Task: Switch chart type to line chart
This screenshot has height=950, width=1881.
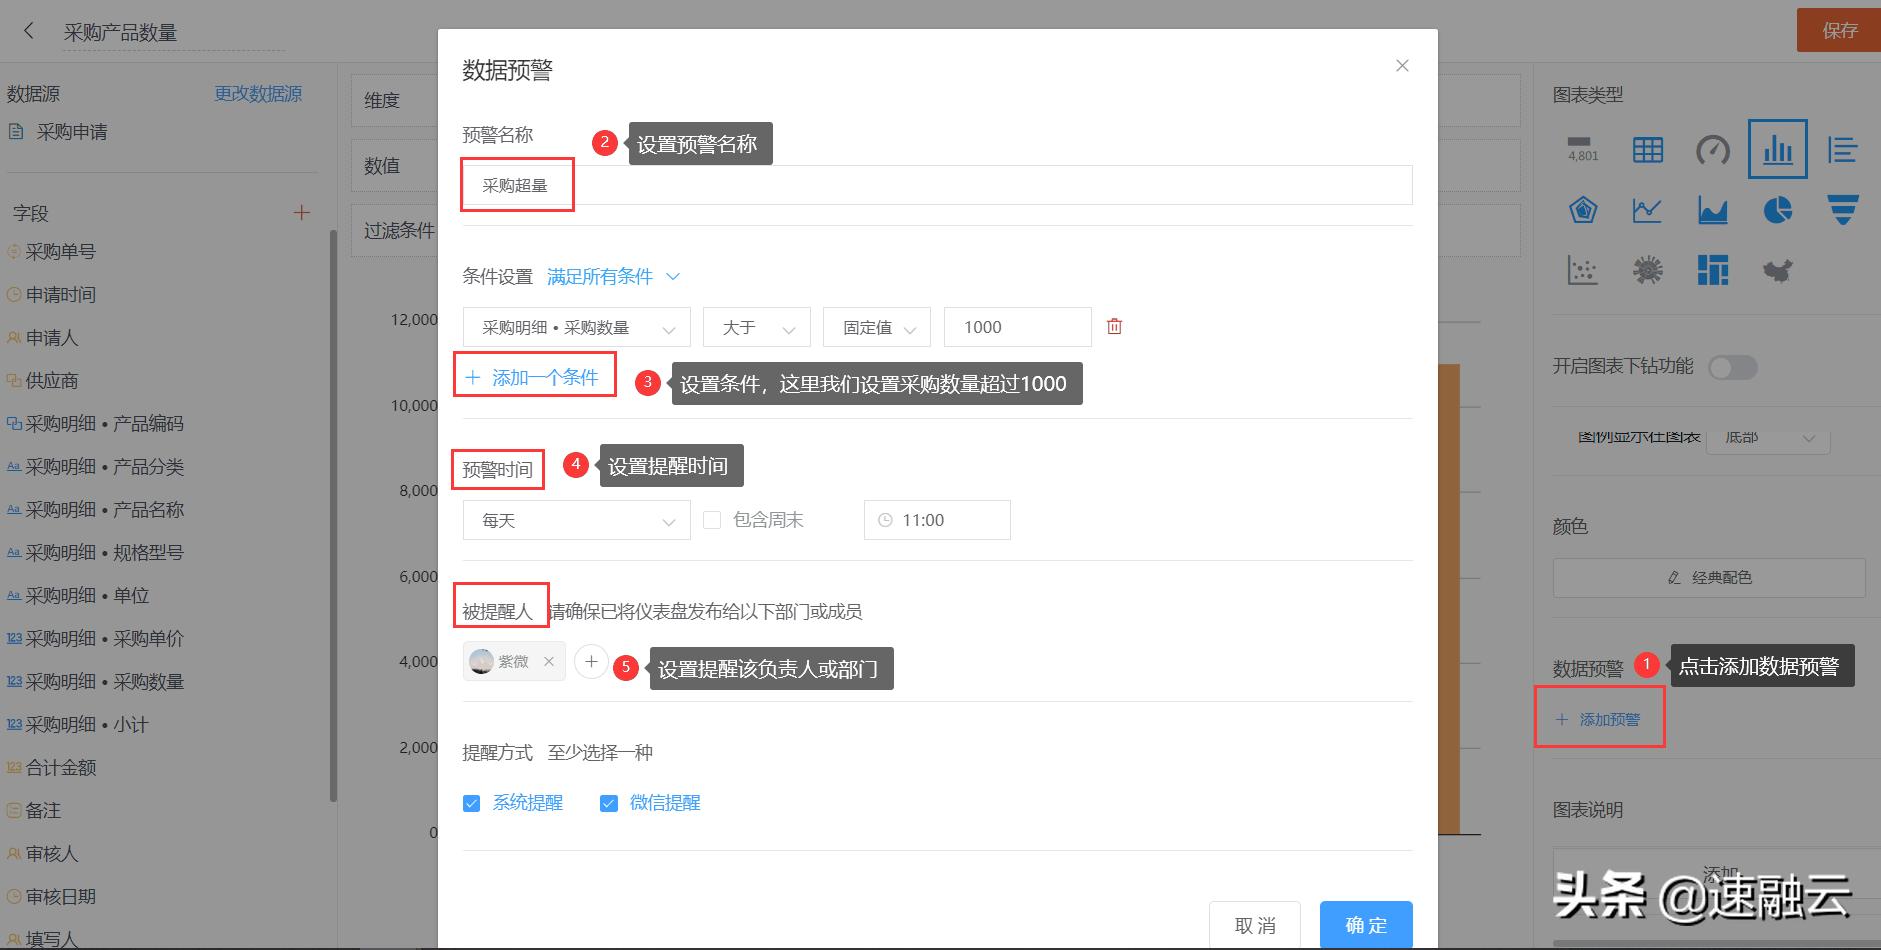Action: [x=1648, y=210]
